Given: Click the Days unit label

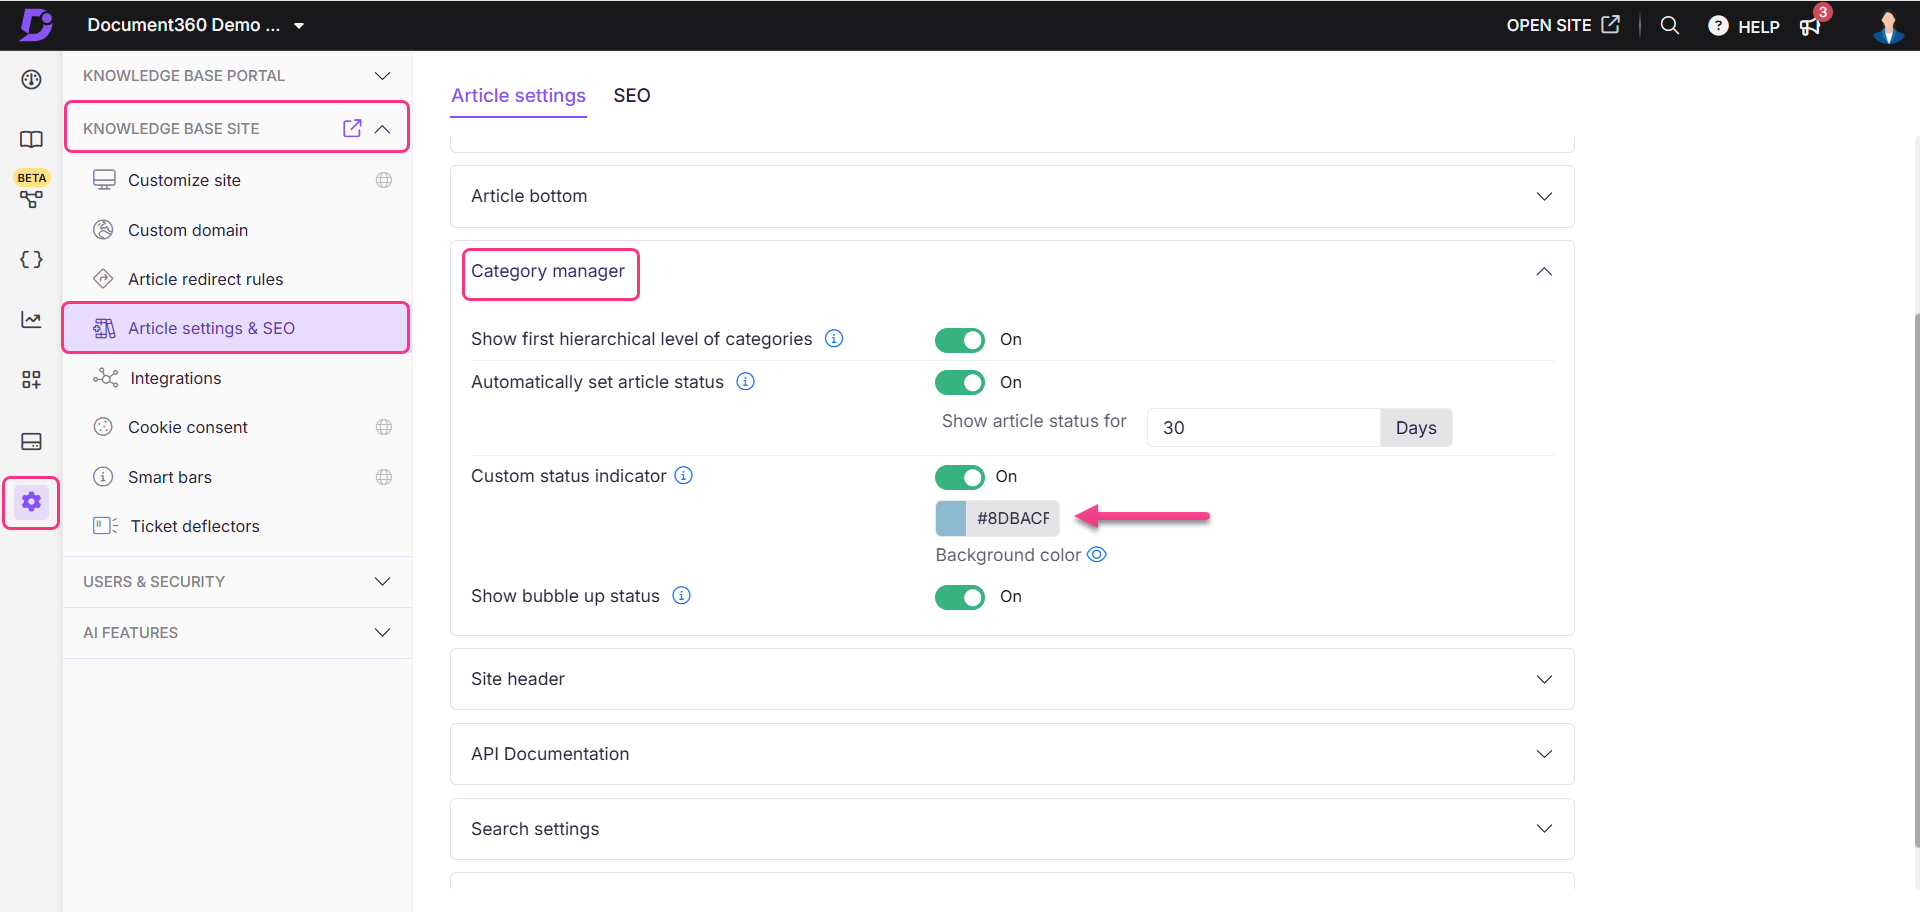Looking at the screenshot, I should point(1416,427).
